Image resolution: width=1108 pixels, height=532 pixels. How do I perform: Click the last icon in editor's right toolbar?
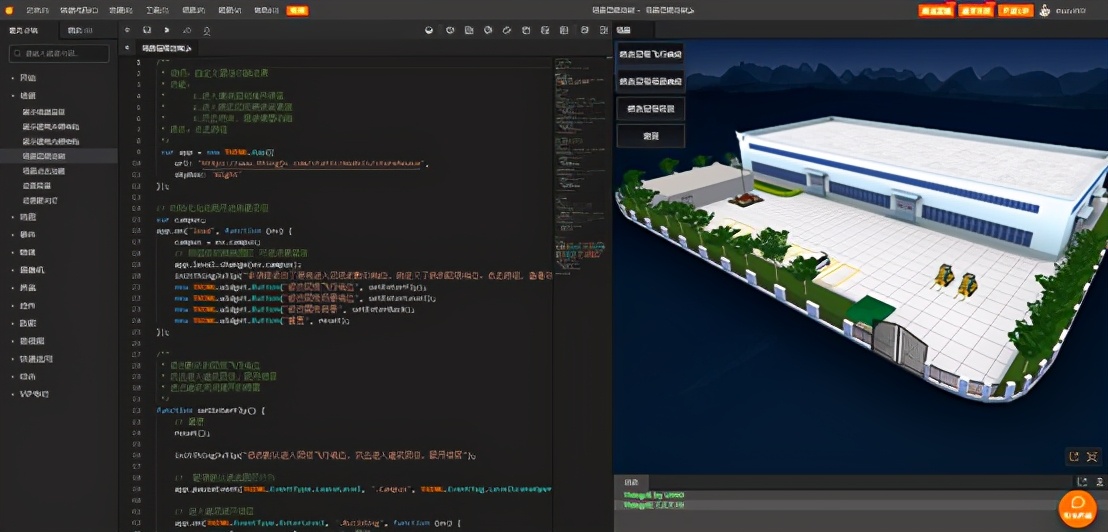pos(603,30)
